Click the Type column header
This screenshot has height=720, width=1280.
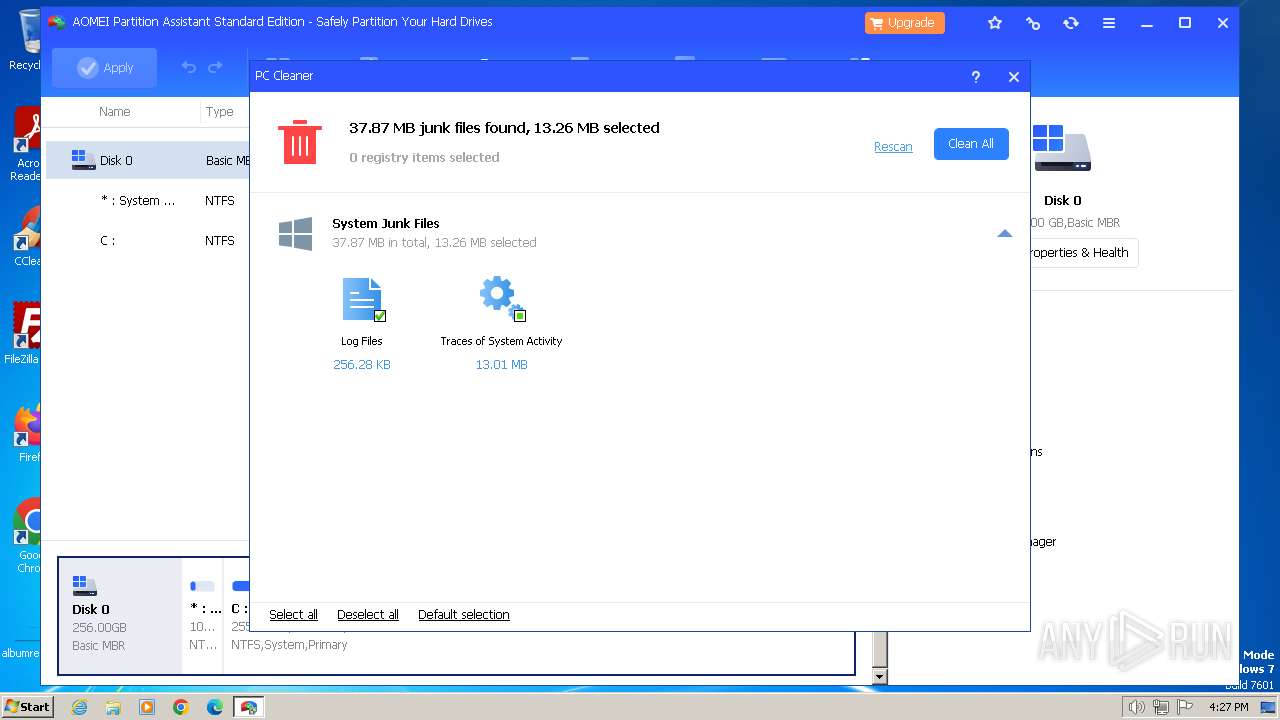point(220,112)
